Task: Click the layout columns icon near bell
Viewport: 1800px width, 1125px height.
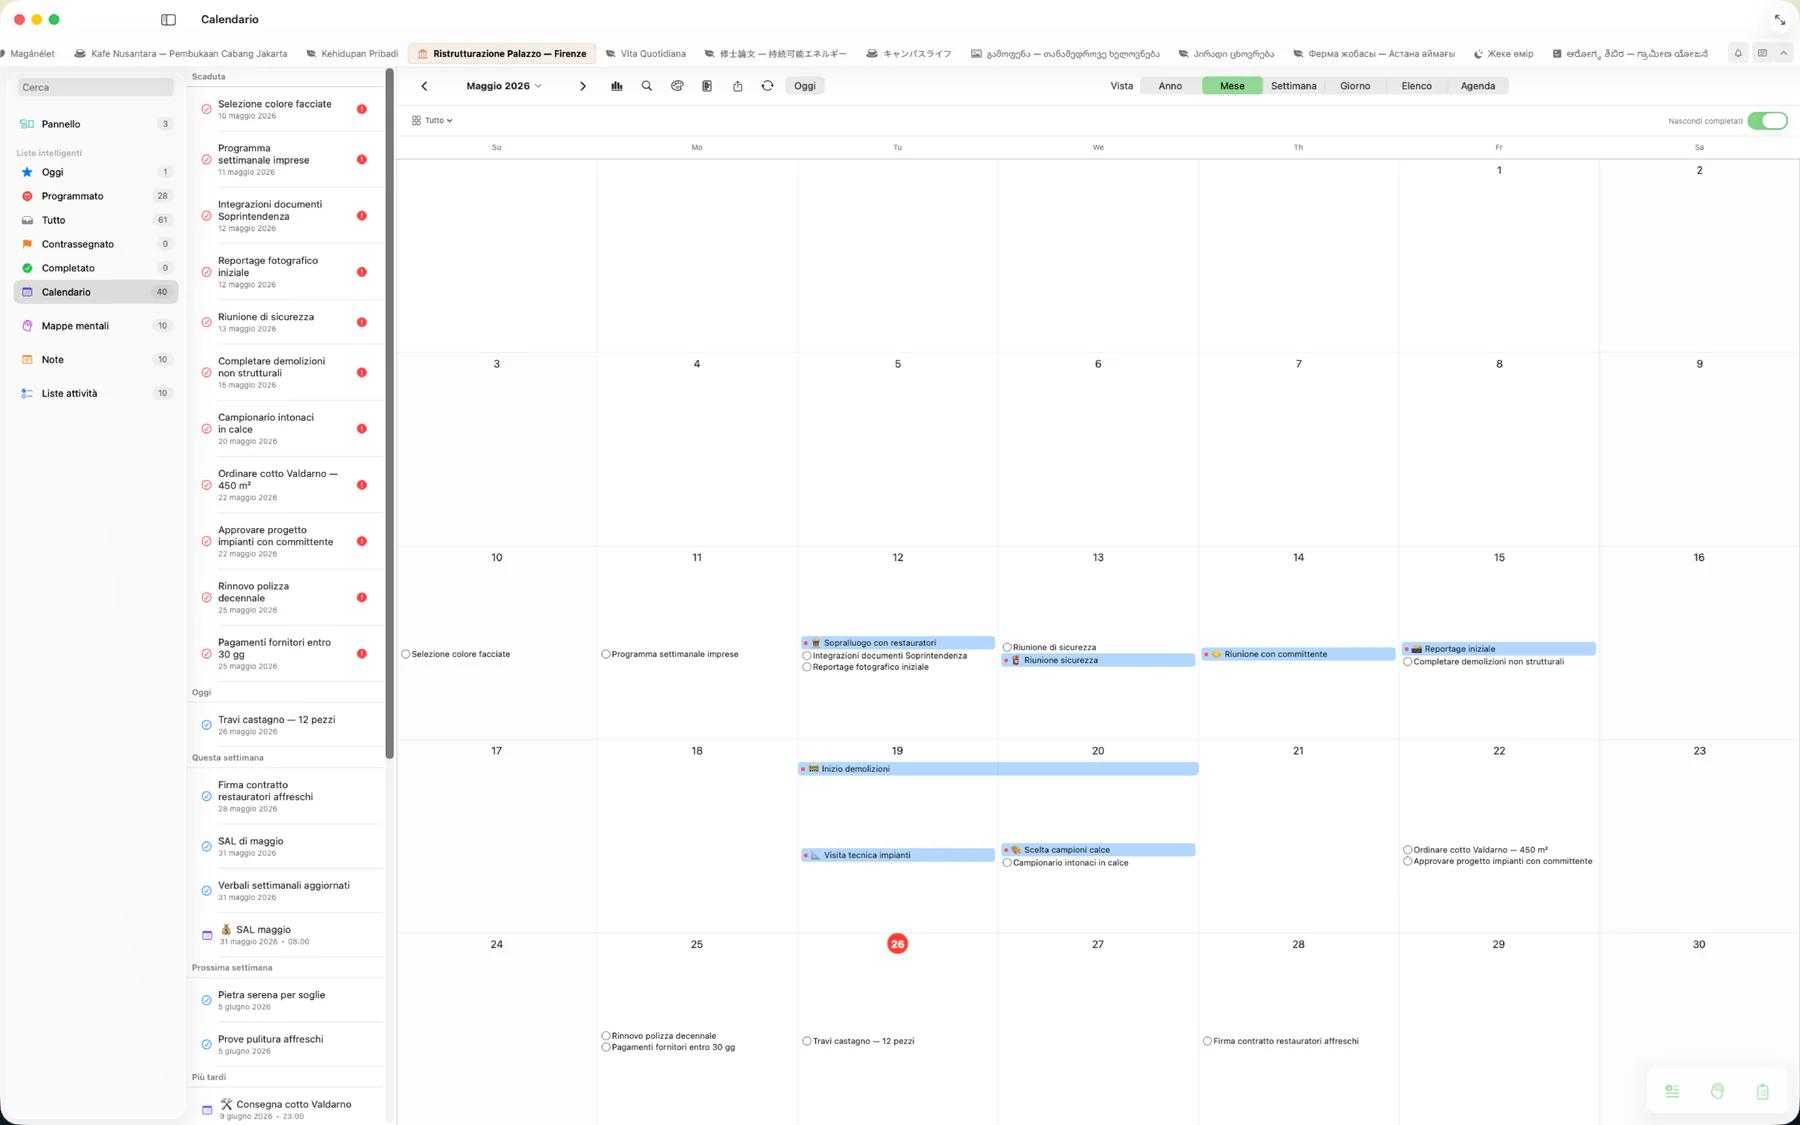Action: 1762,54
